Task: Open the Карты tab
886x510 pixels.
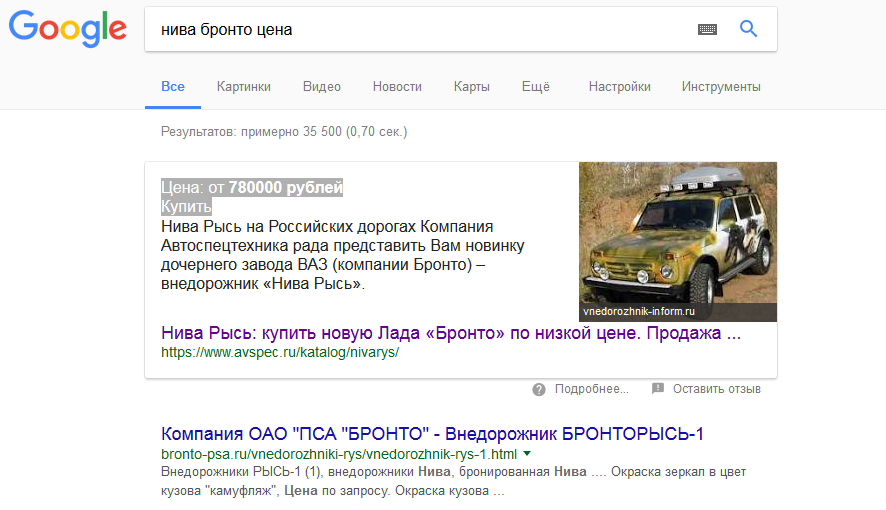Action: click(471, 86)
